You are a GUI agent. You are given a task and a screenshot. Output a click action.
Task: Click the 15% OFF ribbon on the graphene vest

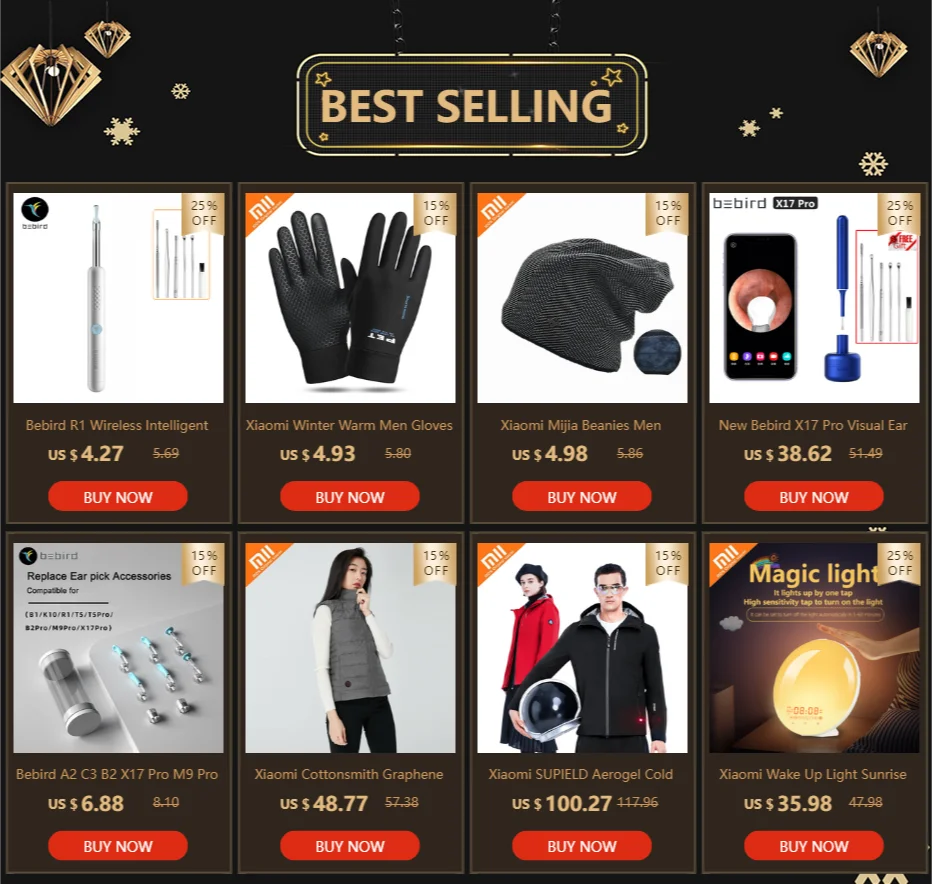(x=435, y=563)
